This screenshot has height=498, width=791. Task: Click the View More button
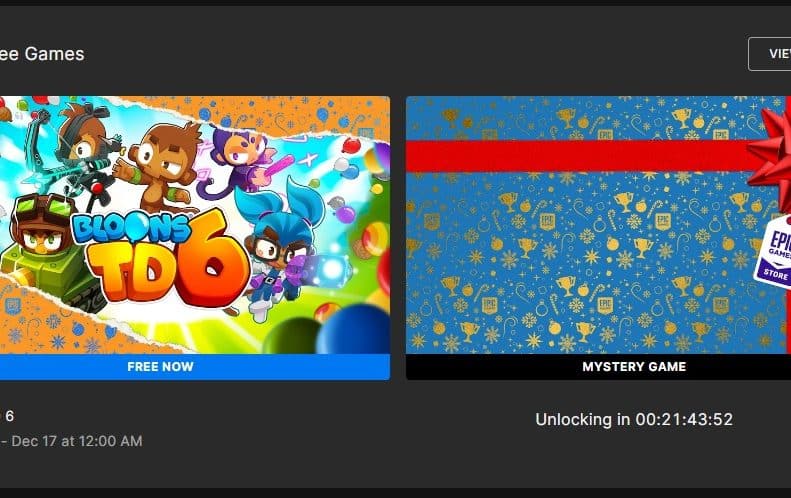coord(770,53)
